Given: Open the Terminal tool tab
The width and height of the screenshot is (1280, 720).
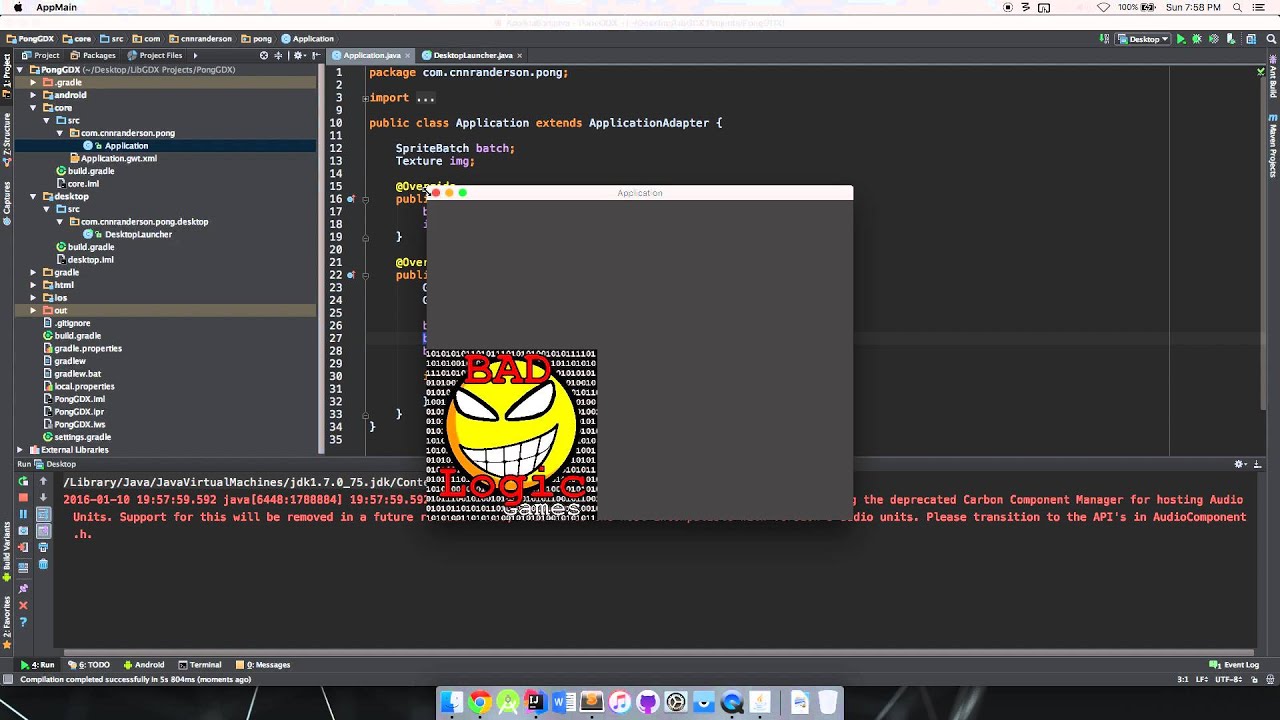Looking at the screenshot, I should [199, 665].
